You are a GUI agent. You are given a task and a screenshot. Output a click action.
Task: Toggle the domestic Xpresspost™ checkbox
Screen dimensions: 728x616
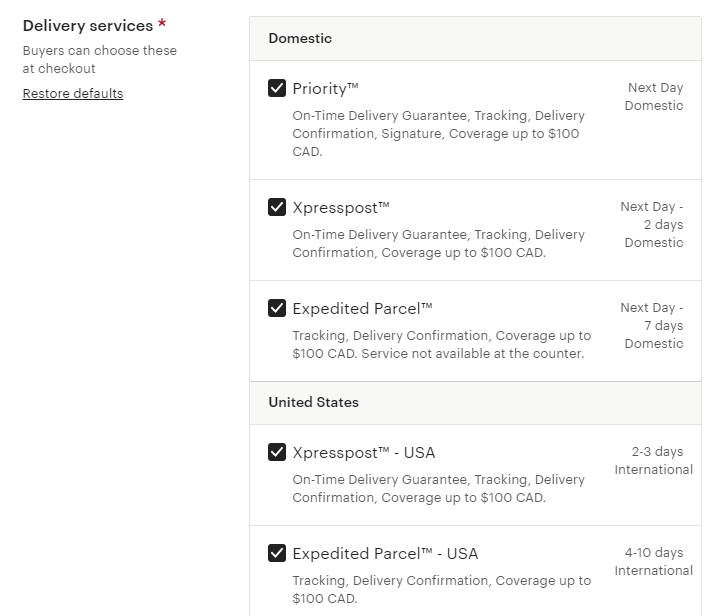[x=277, y=207]
